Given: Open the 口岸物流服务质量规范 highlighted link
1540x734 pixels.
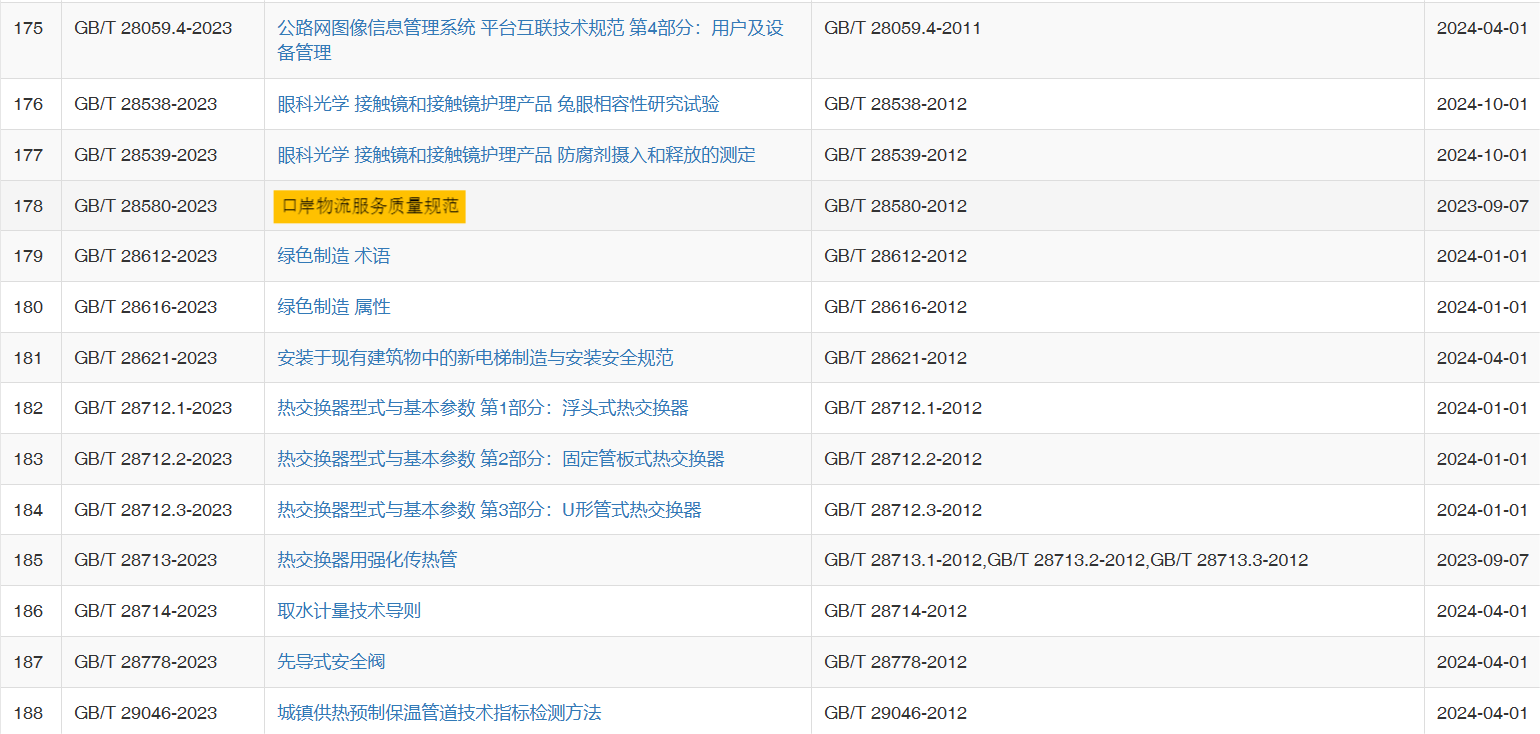Looking at the screenshot, I should [x=370, y=206].
